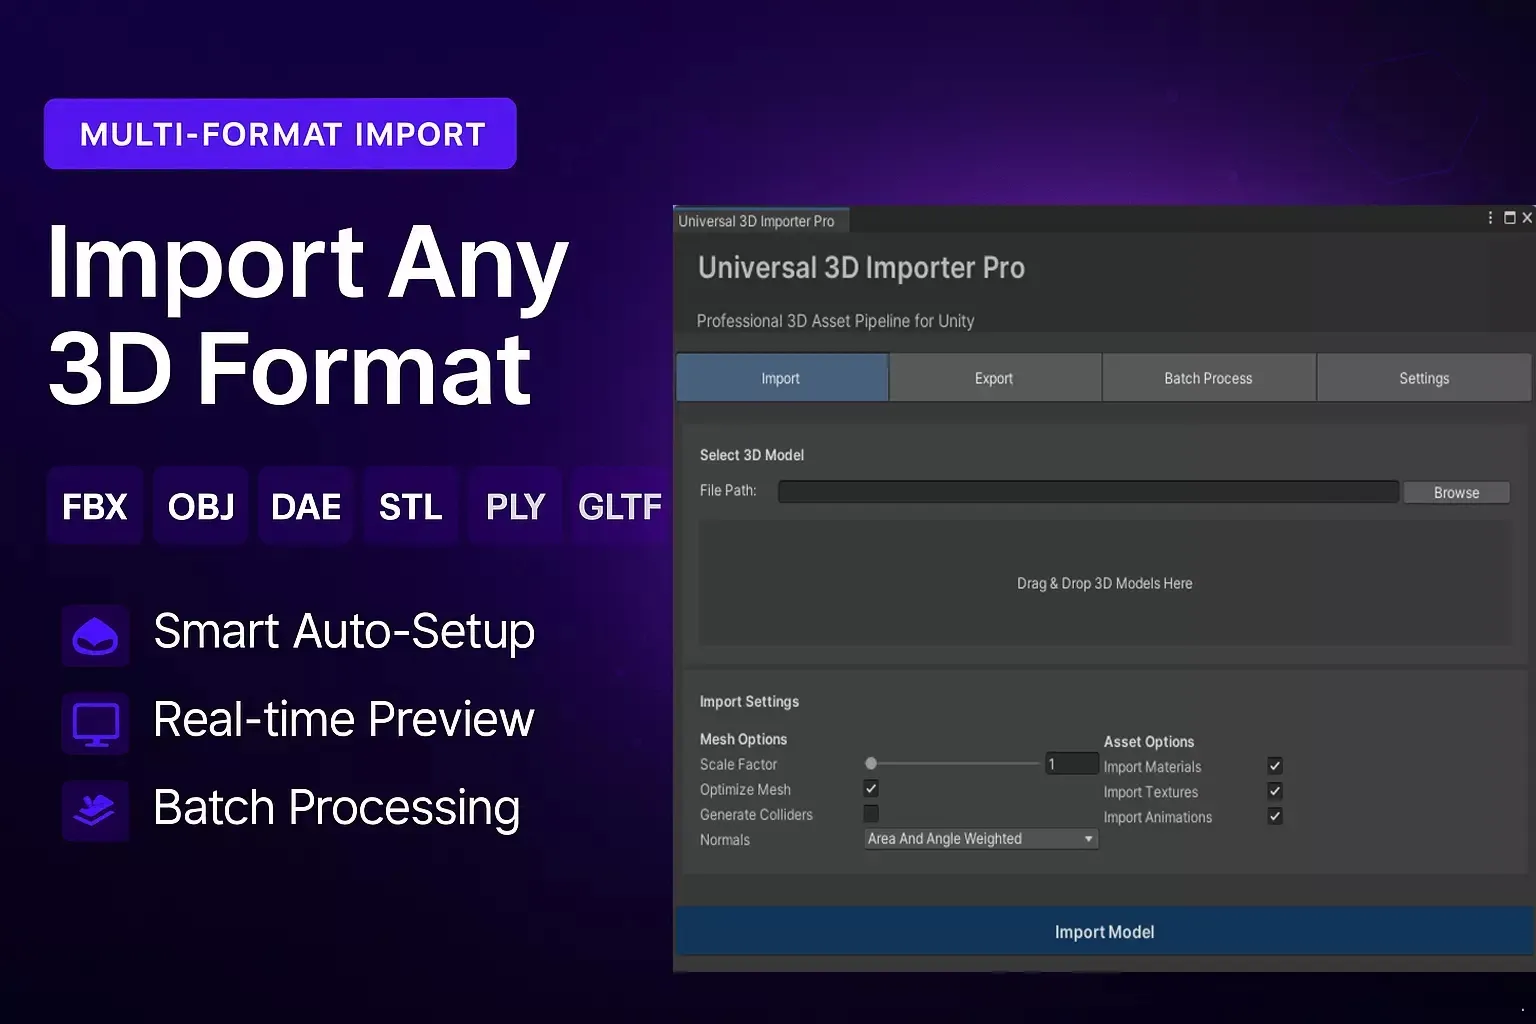The width and height of the screenshot is (1536, 1024).
Task: Uncheck Import Animations
Action: (x=1275, y=816)
